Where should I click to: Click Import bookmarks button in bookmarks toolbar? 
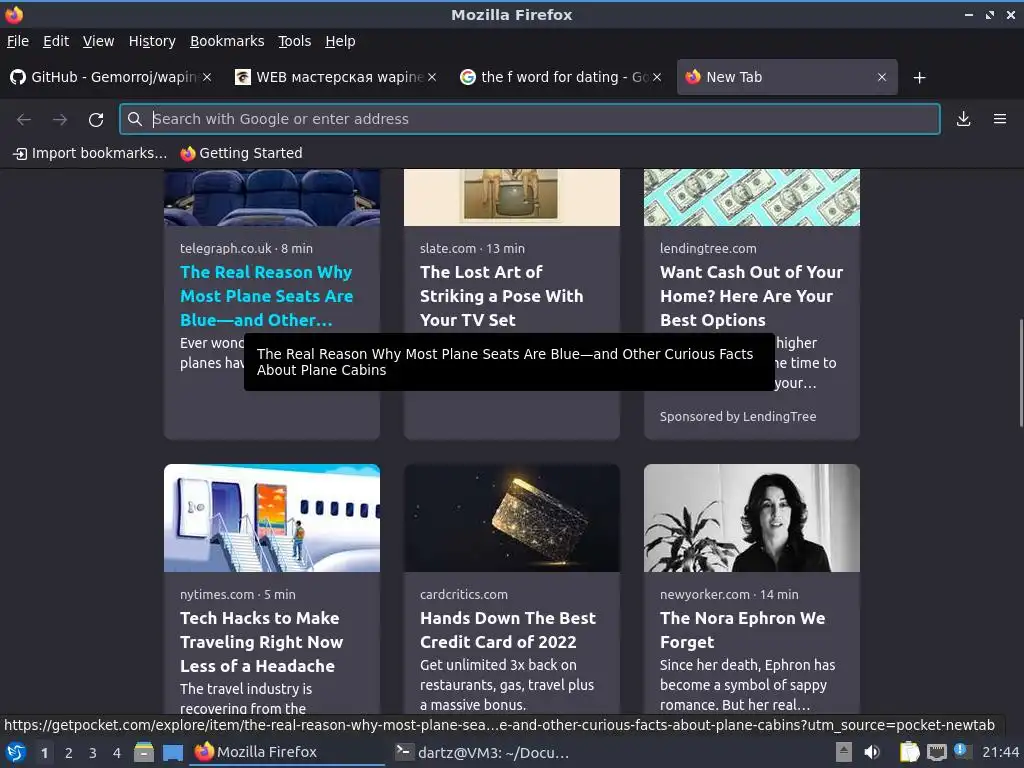click(x=90, y=153)
